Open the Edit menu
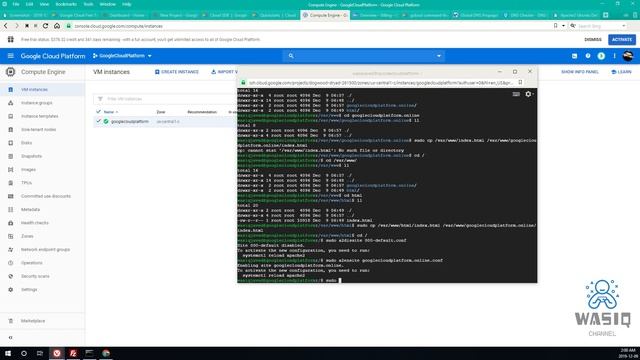Viewport: 640px width, 360px height. pos(29,4)
